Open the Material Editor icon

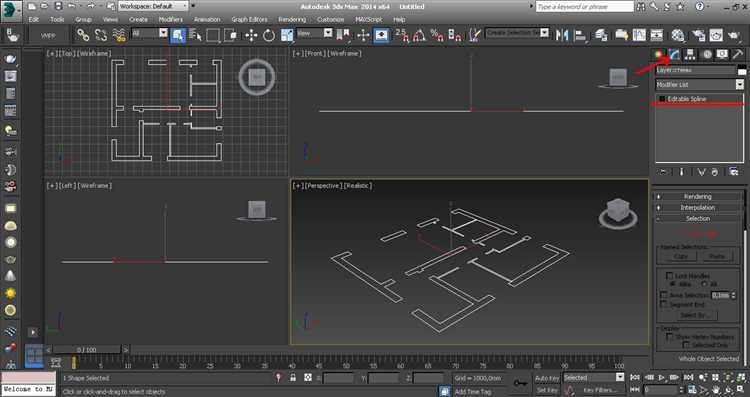tap(678, 35)
